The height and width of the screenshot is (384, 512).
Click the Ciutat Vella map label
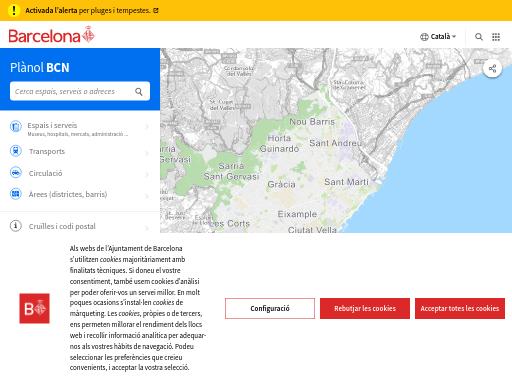(x=312, y=230)
